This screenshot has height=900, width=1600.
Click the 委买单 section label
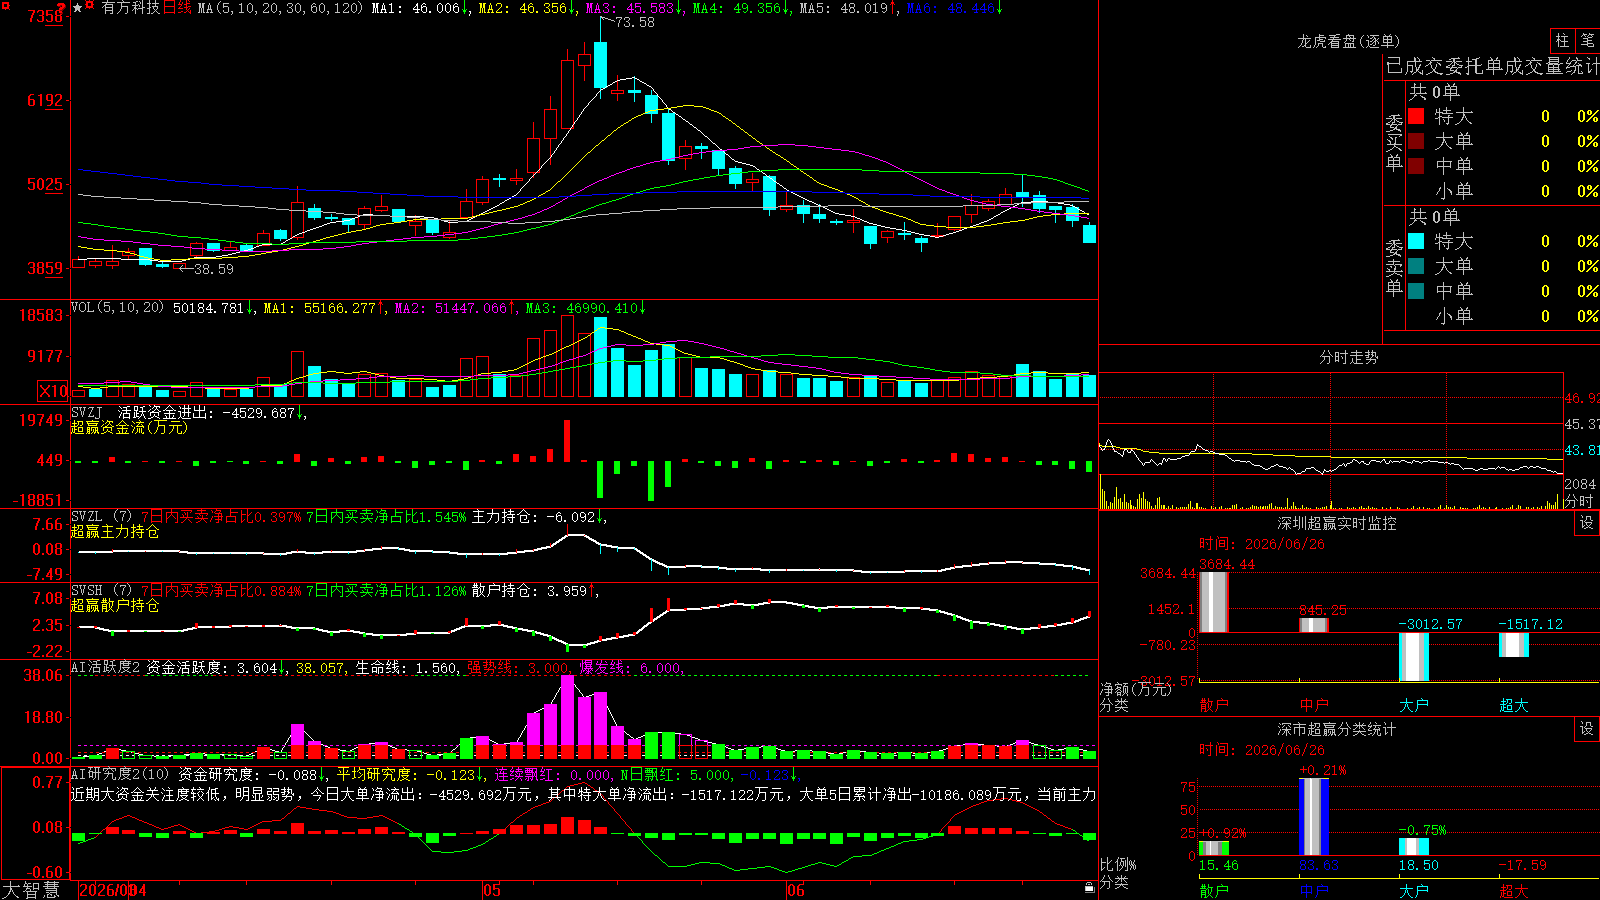coord(1394,142)
